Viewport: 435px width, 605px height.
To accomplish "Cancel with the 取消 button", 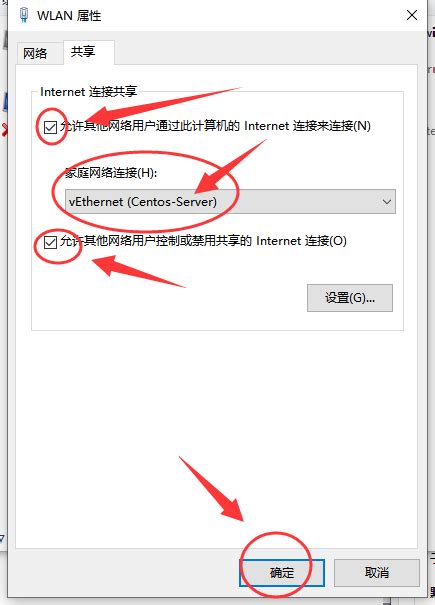I will click(377, 573).
